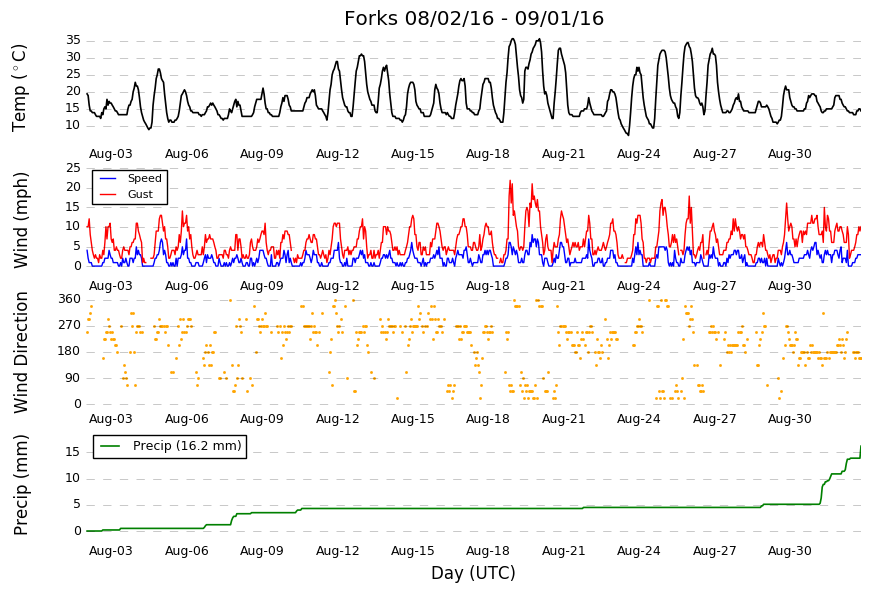Click the chart title Forks 08/02/16 - 09/01/16
The width and height of the screenshot is (871, 593).
click(474, 18)
